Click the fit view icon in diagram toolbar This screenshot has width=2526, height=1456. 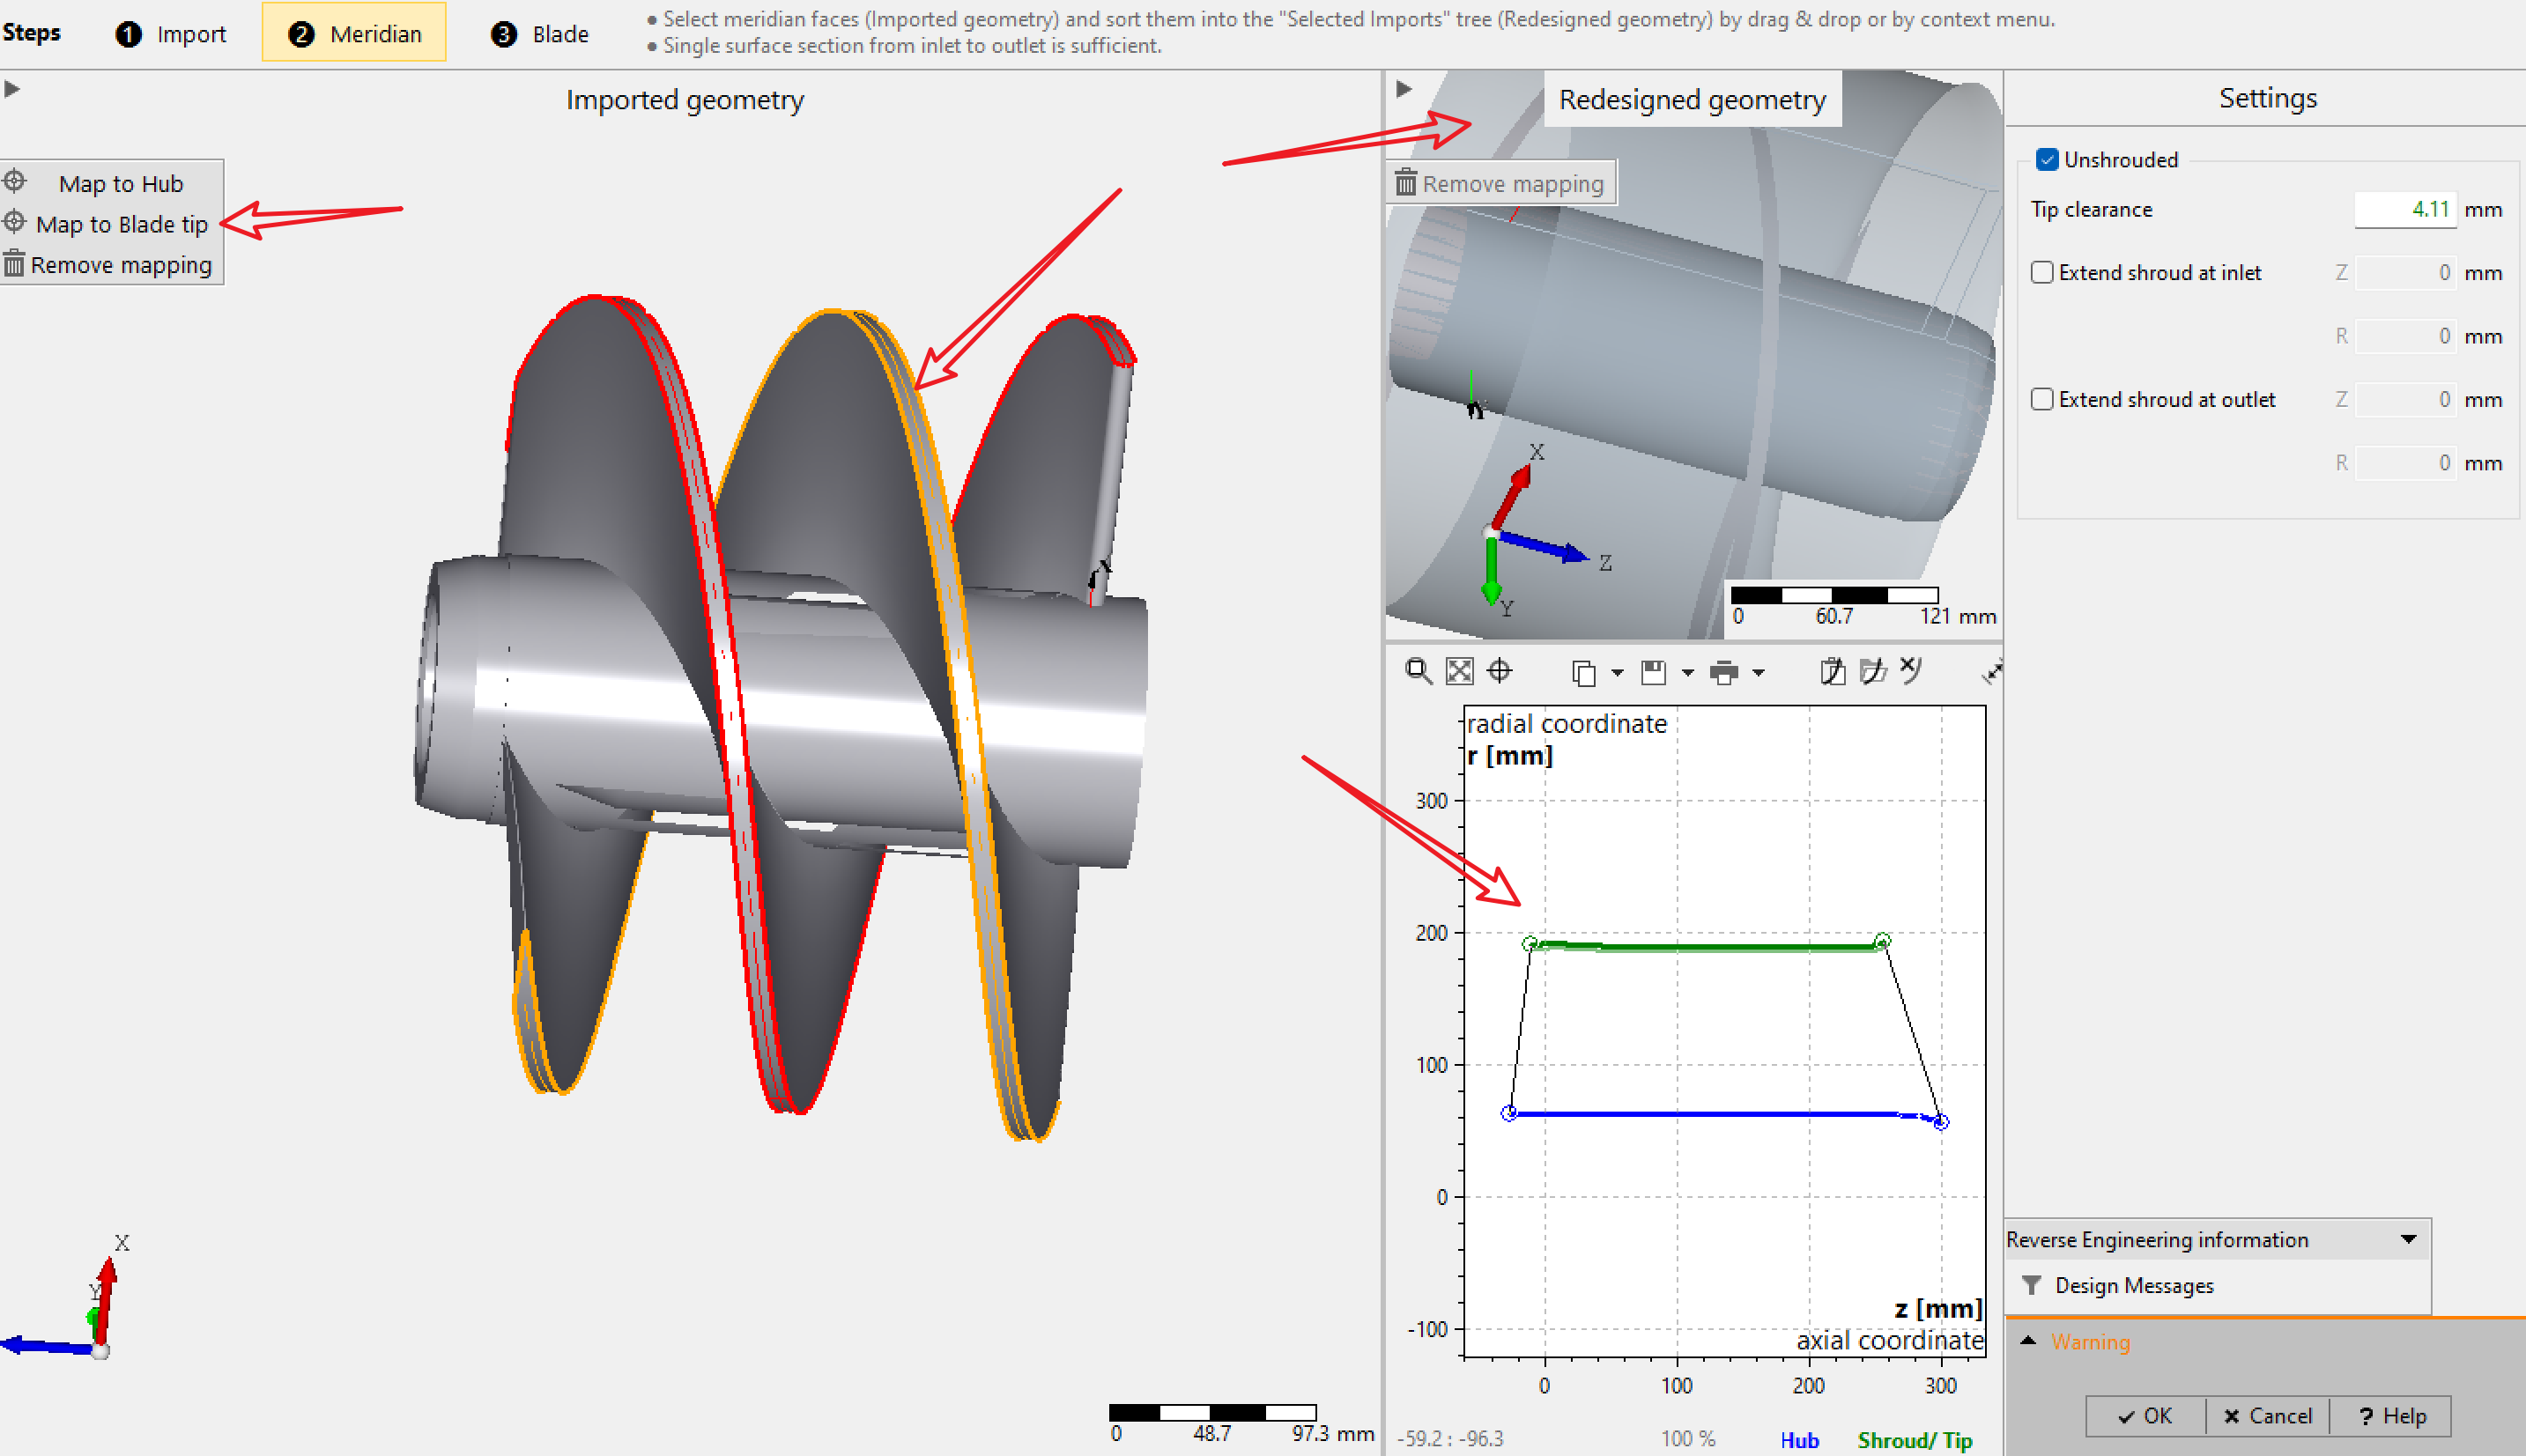(1459, 671)
